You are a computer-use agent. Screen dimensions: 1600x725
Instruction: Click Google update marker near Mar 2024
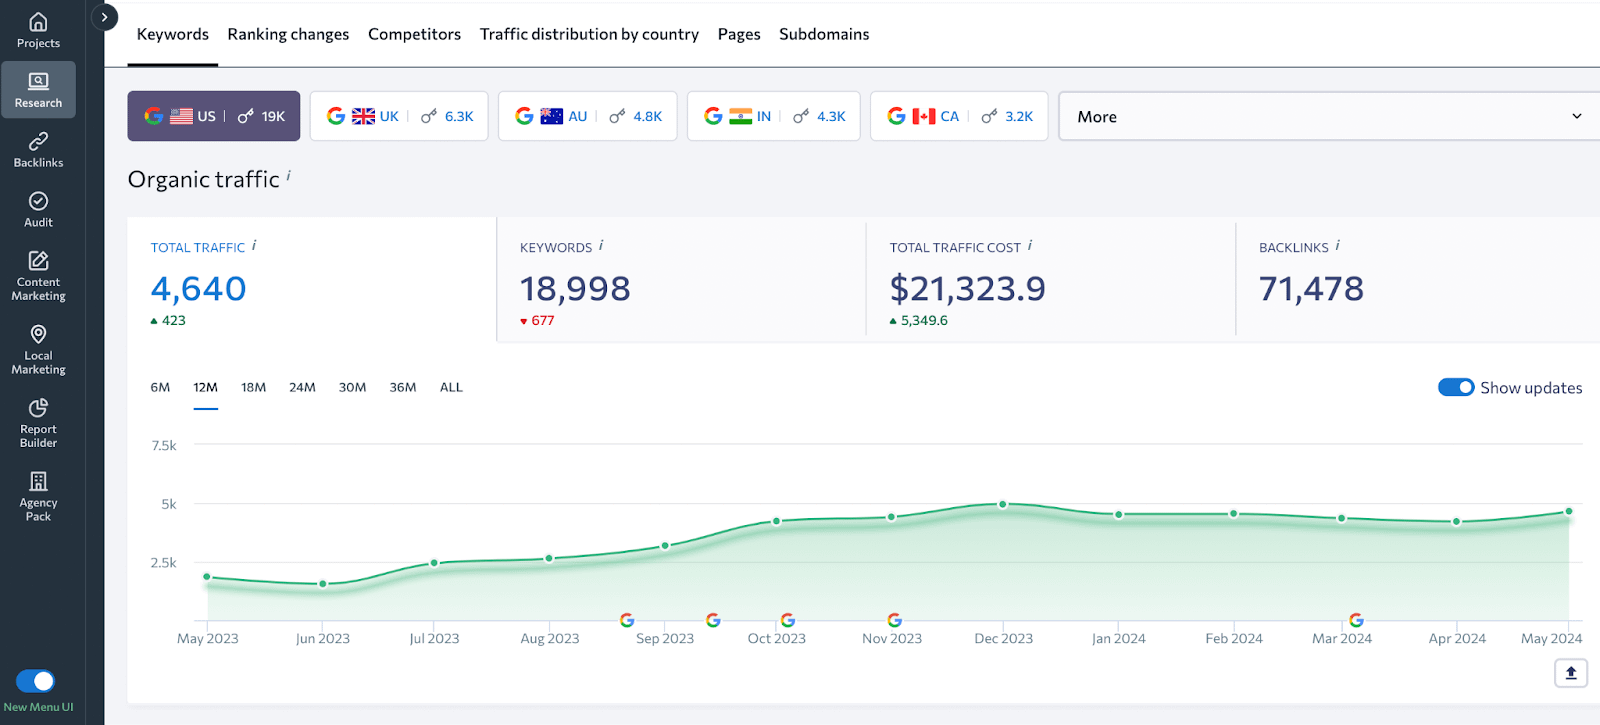coord(1356,620)
